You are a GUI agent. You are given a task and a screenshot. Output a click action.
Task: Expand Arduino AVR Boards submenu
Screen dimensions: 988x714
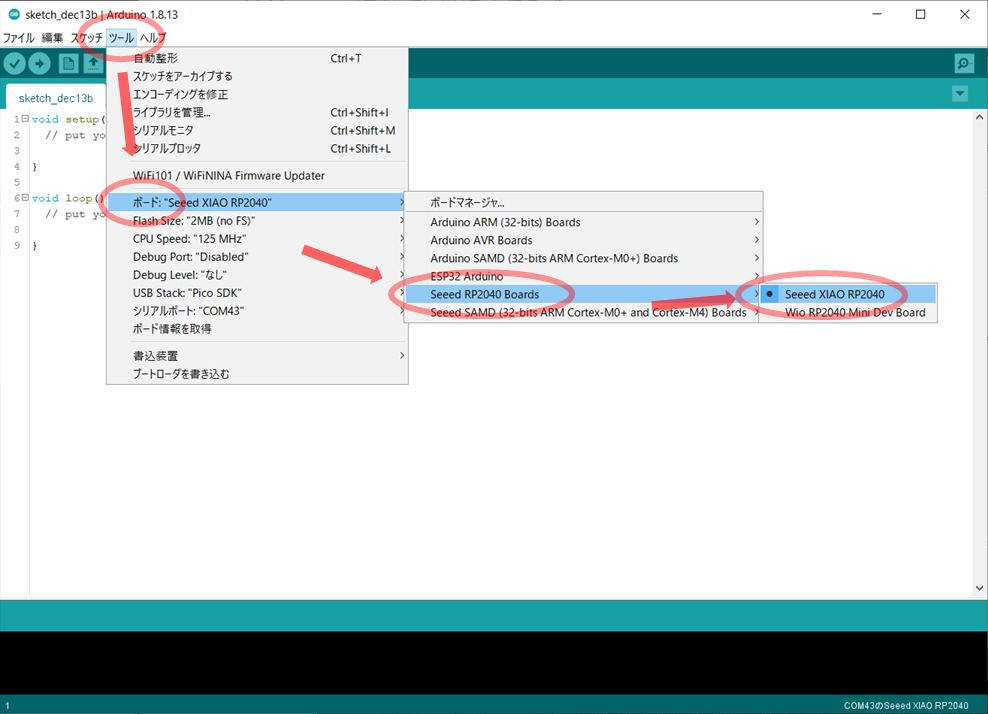[x=583, y=240]
